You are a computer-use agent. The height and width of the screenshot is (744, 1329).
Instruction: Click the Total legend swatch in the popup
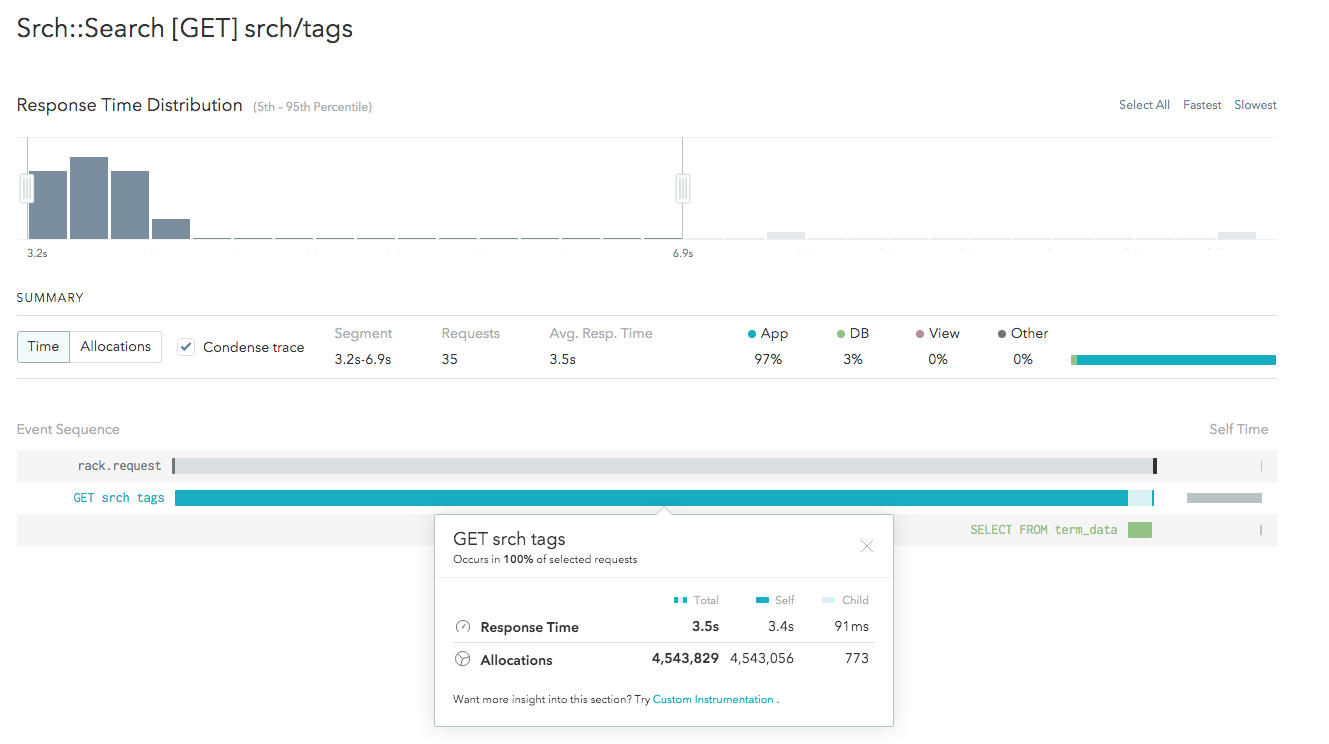pos(680,600)
